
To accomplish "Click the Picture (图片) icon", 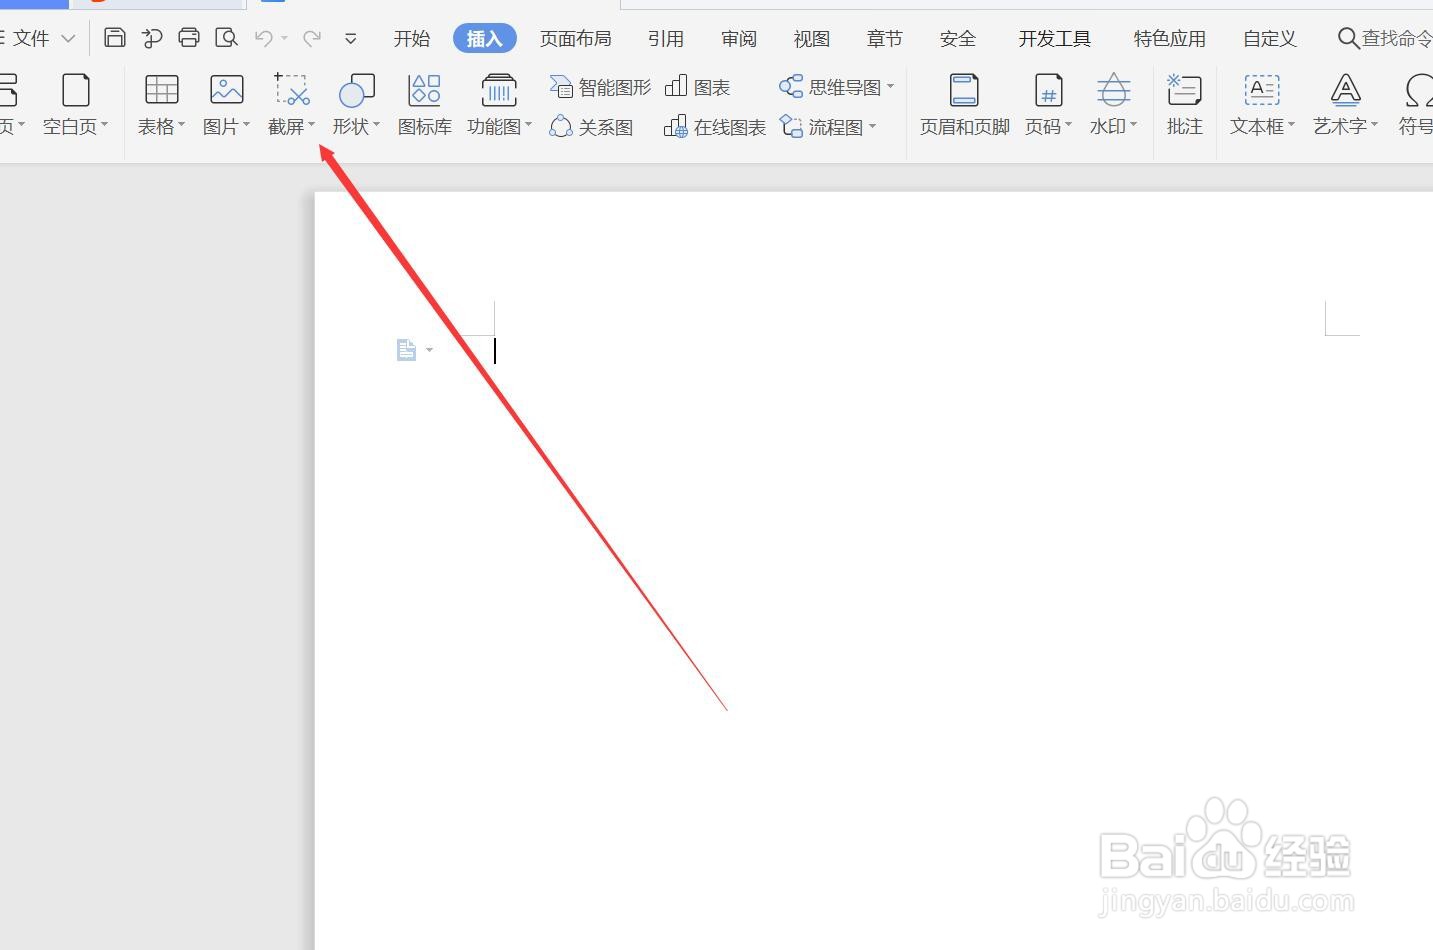I will pyautogui.click(x=227, y=90).
